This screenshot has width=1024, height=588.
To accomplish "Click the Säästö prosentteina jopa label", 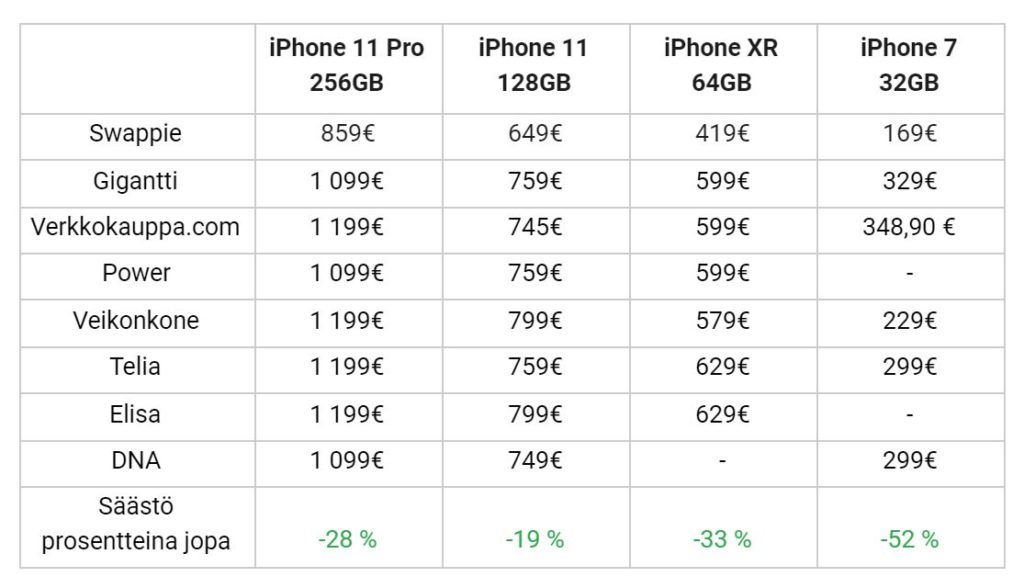I will coord(136,524).
